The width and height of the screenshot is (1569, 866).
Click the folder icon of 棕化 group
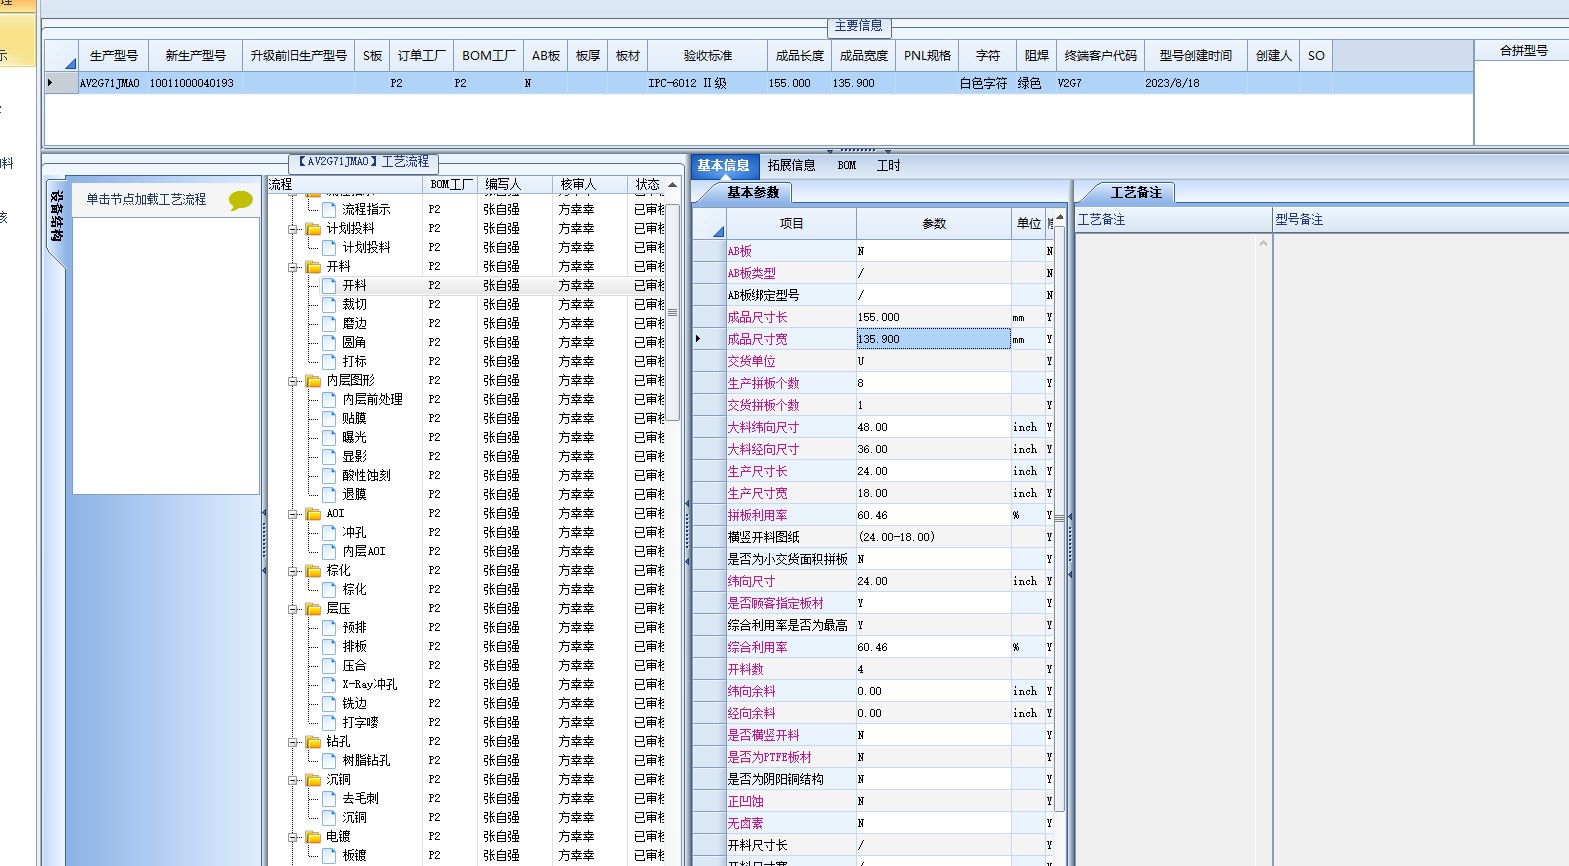coord(313,570)
